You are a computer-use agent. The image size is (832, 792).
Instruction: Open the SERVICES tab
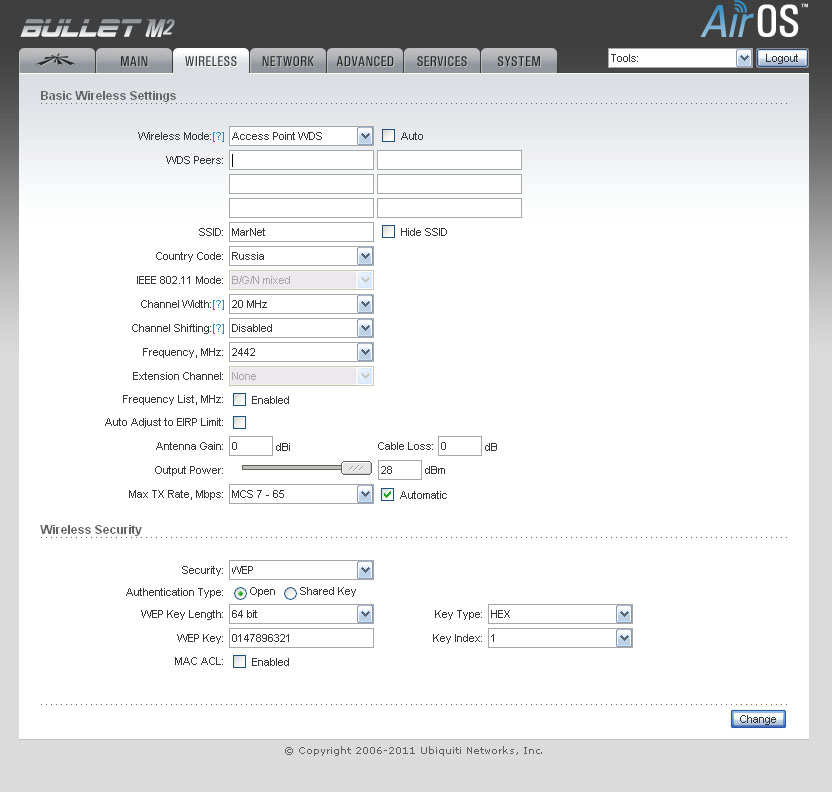[x=441, y=60]
